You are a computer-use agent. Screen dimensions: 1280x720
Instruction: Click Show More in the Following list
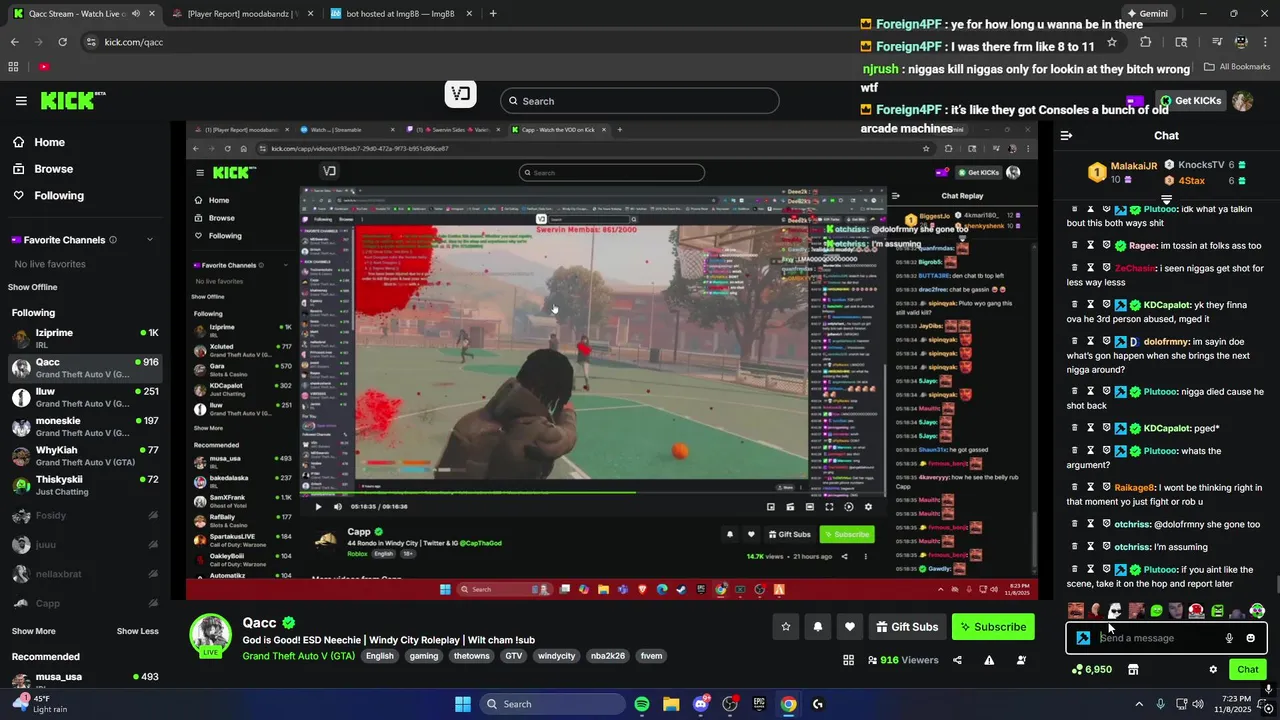point(34,631)
